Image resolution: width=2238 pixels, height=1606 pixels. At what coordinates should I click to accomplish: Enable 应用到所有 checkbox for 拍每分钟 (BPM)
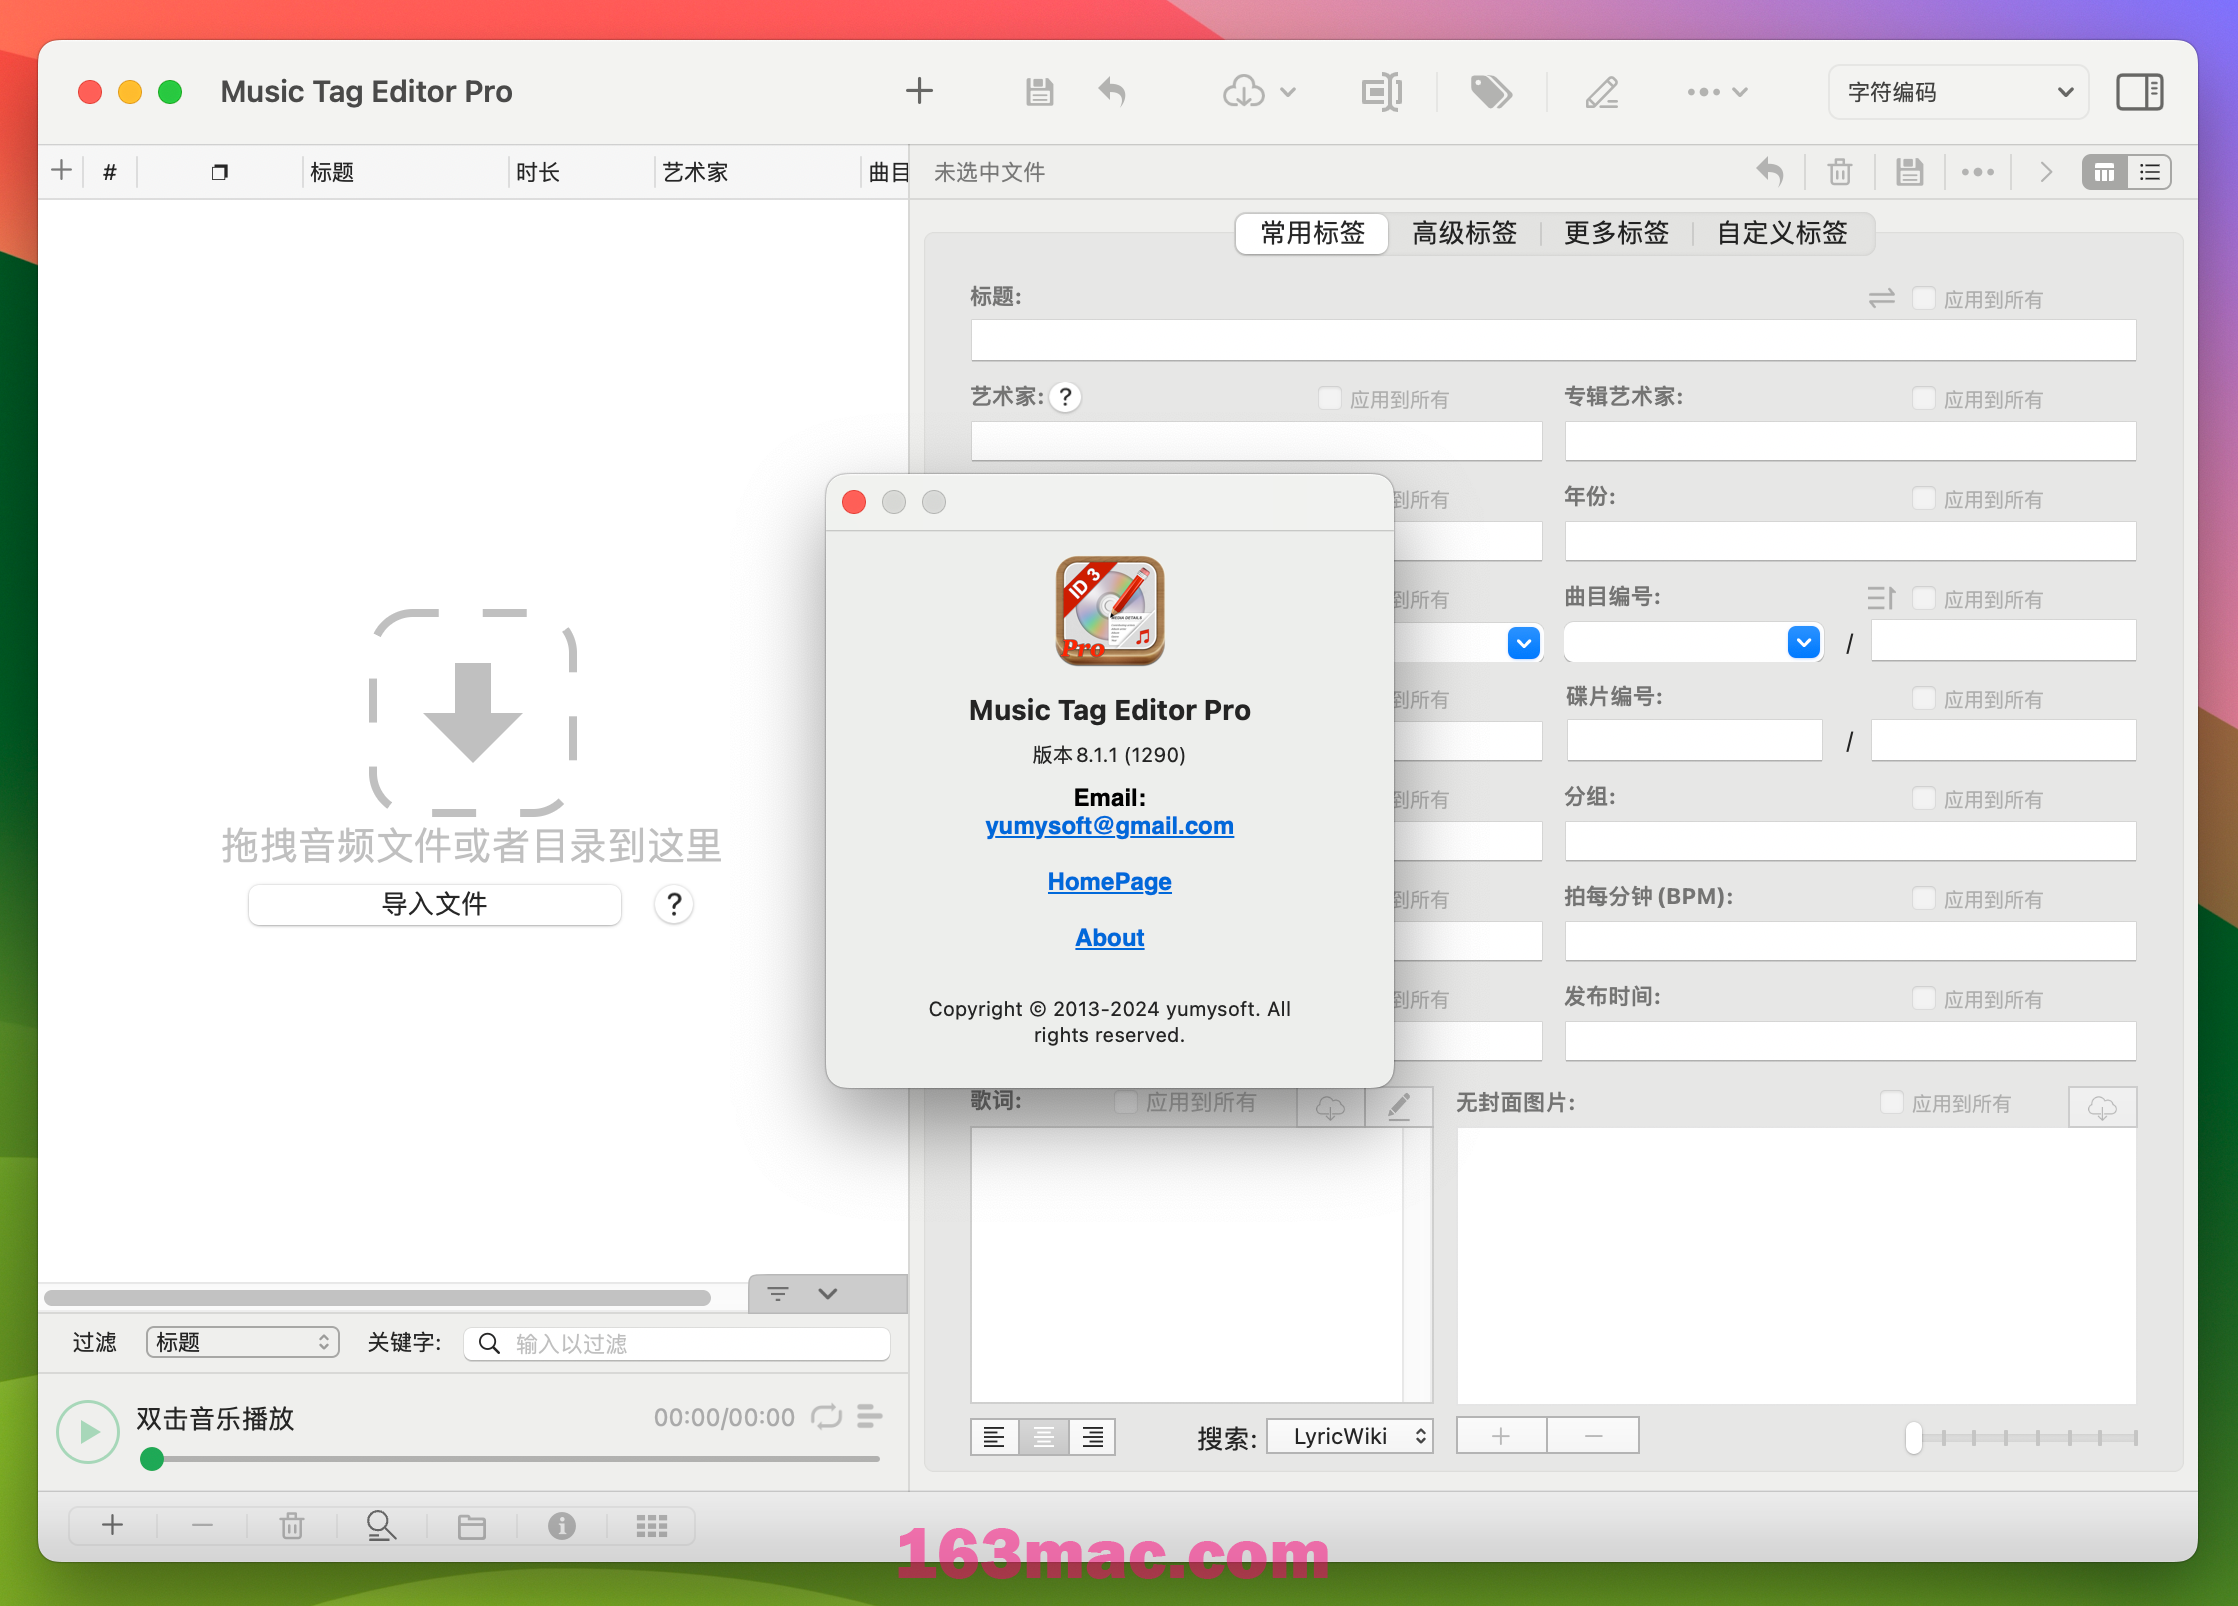[1923, 898]
